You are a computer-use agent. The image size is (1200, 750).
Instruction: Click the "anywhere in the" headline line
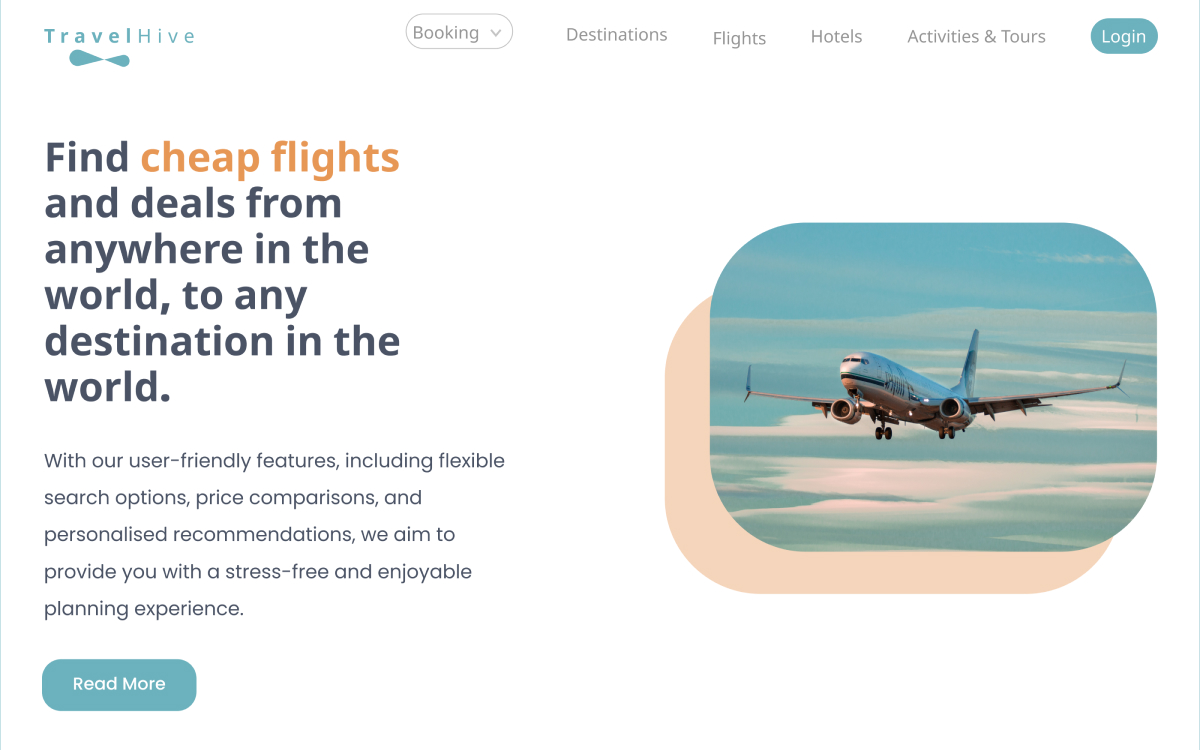[207, 250]
